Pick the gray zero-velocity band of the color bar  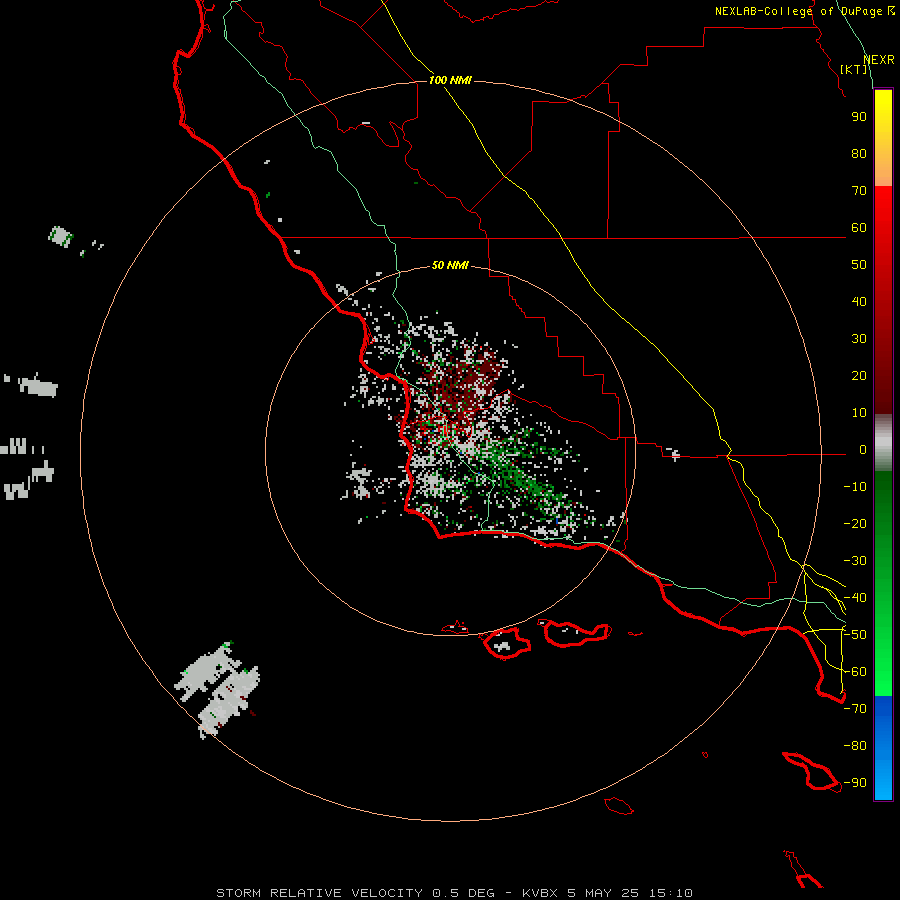coord(883,443)
